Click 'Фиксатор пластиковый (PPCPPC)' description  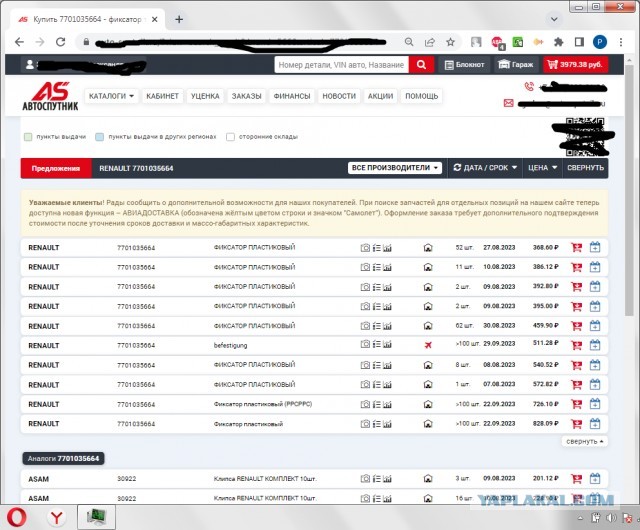[x=263, y=404]
